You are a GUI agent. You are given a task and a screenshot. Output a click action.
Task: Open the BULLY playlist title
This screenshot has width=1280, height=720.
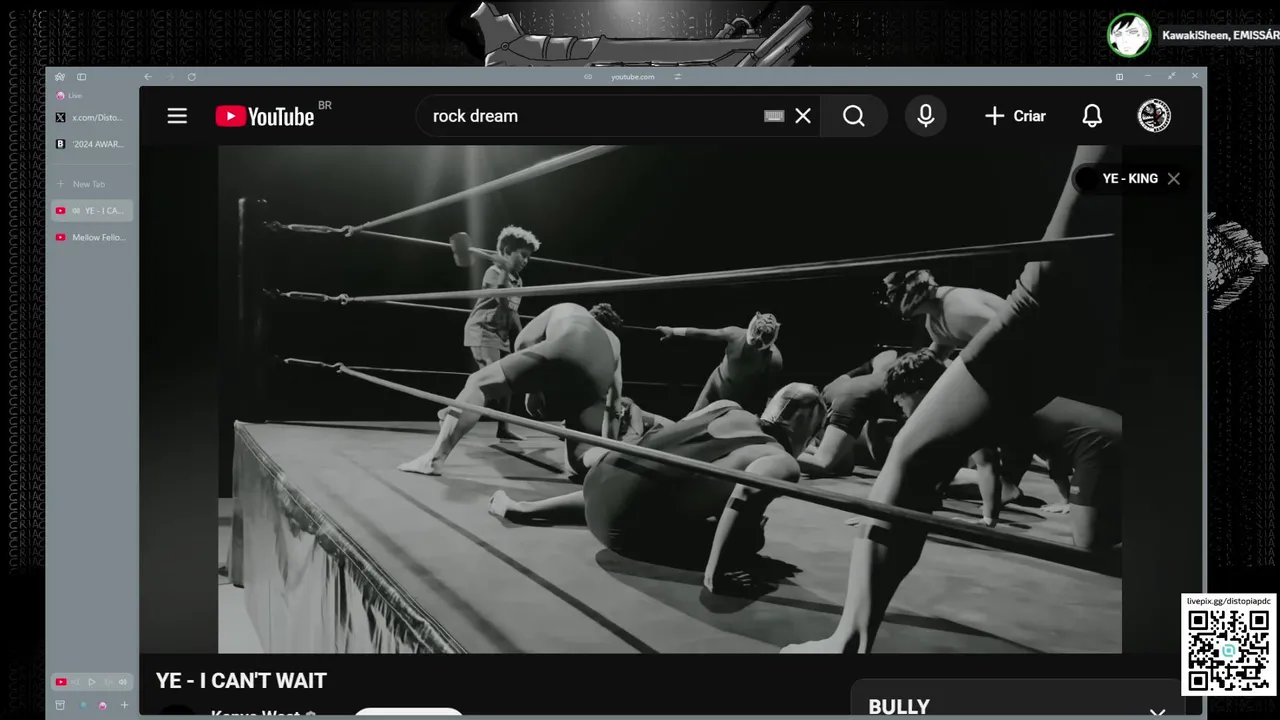899,707
